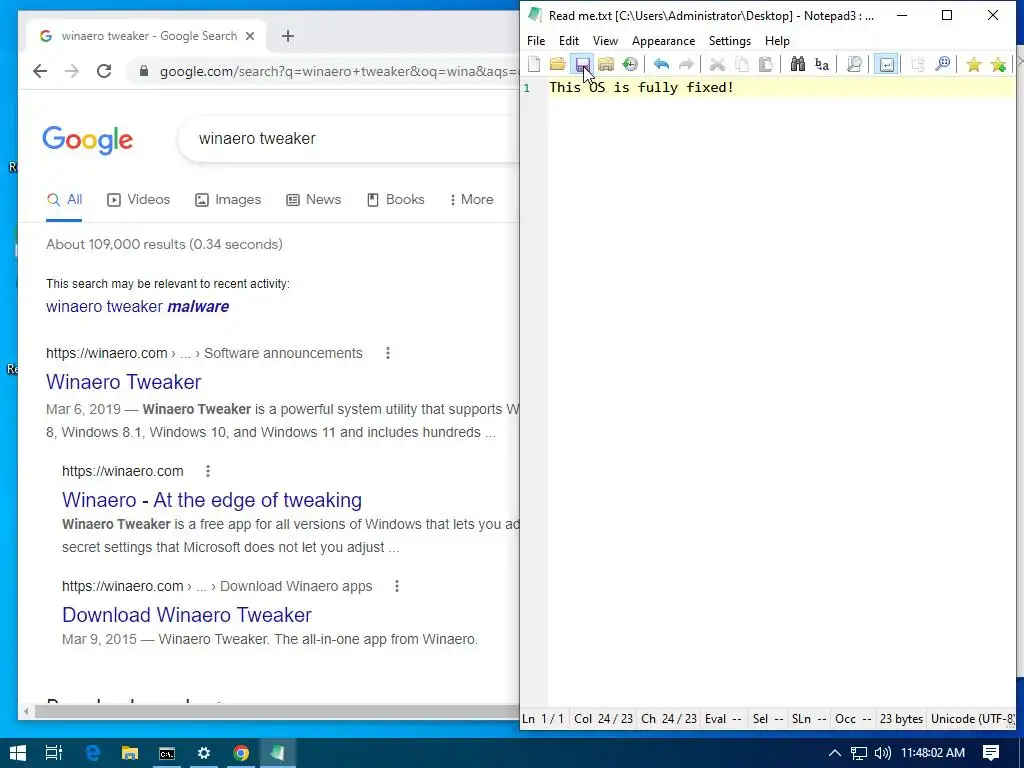Open Command Prompt from the taskbar
Screen dimensions: 1024x768
click(167, 753)
